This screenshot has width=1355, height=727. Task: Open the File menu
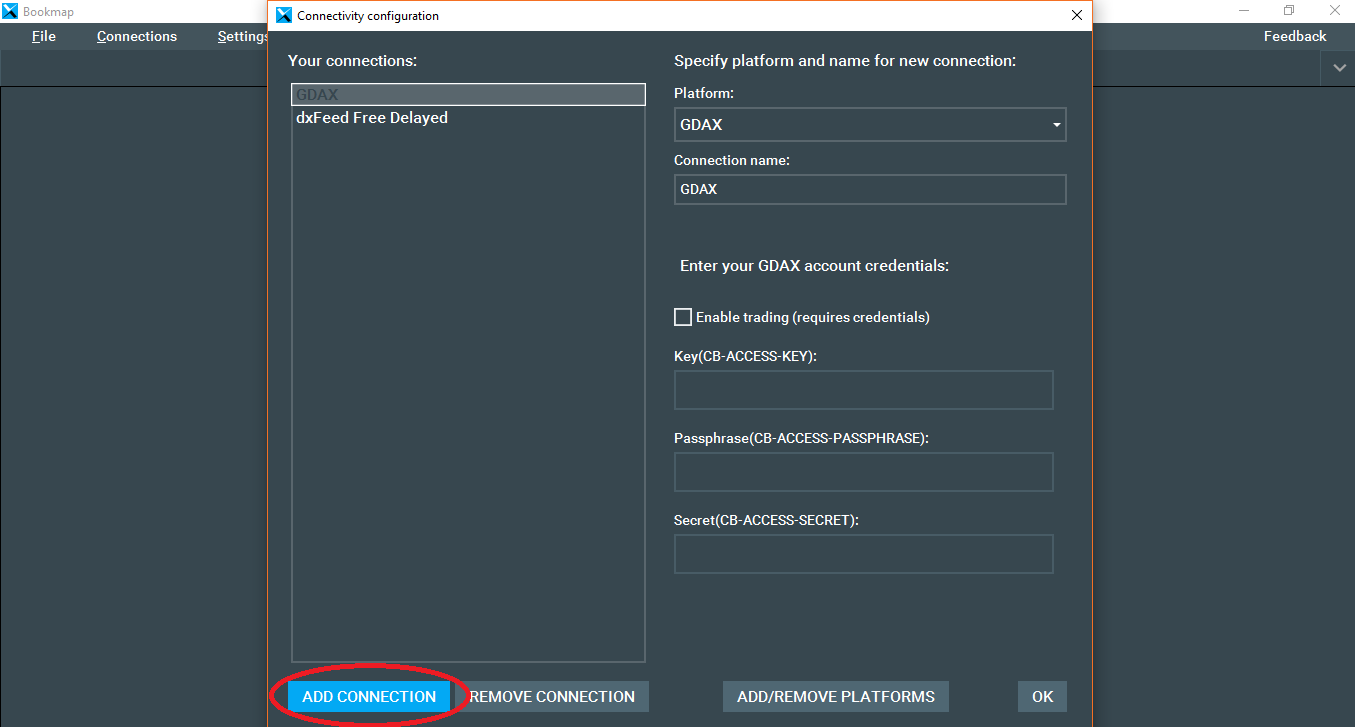43,36
